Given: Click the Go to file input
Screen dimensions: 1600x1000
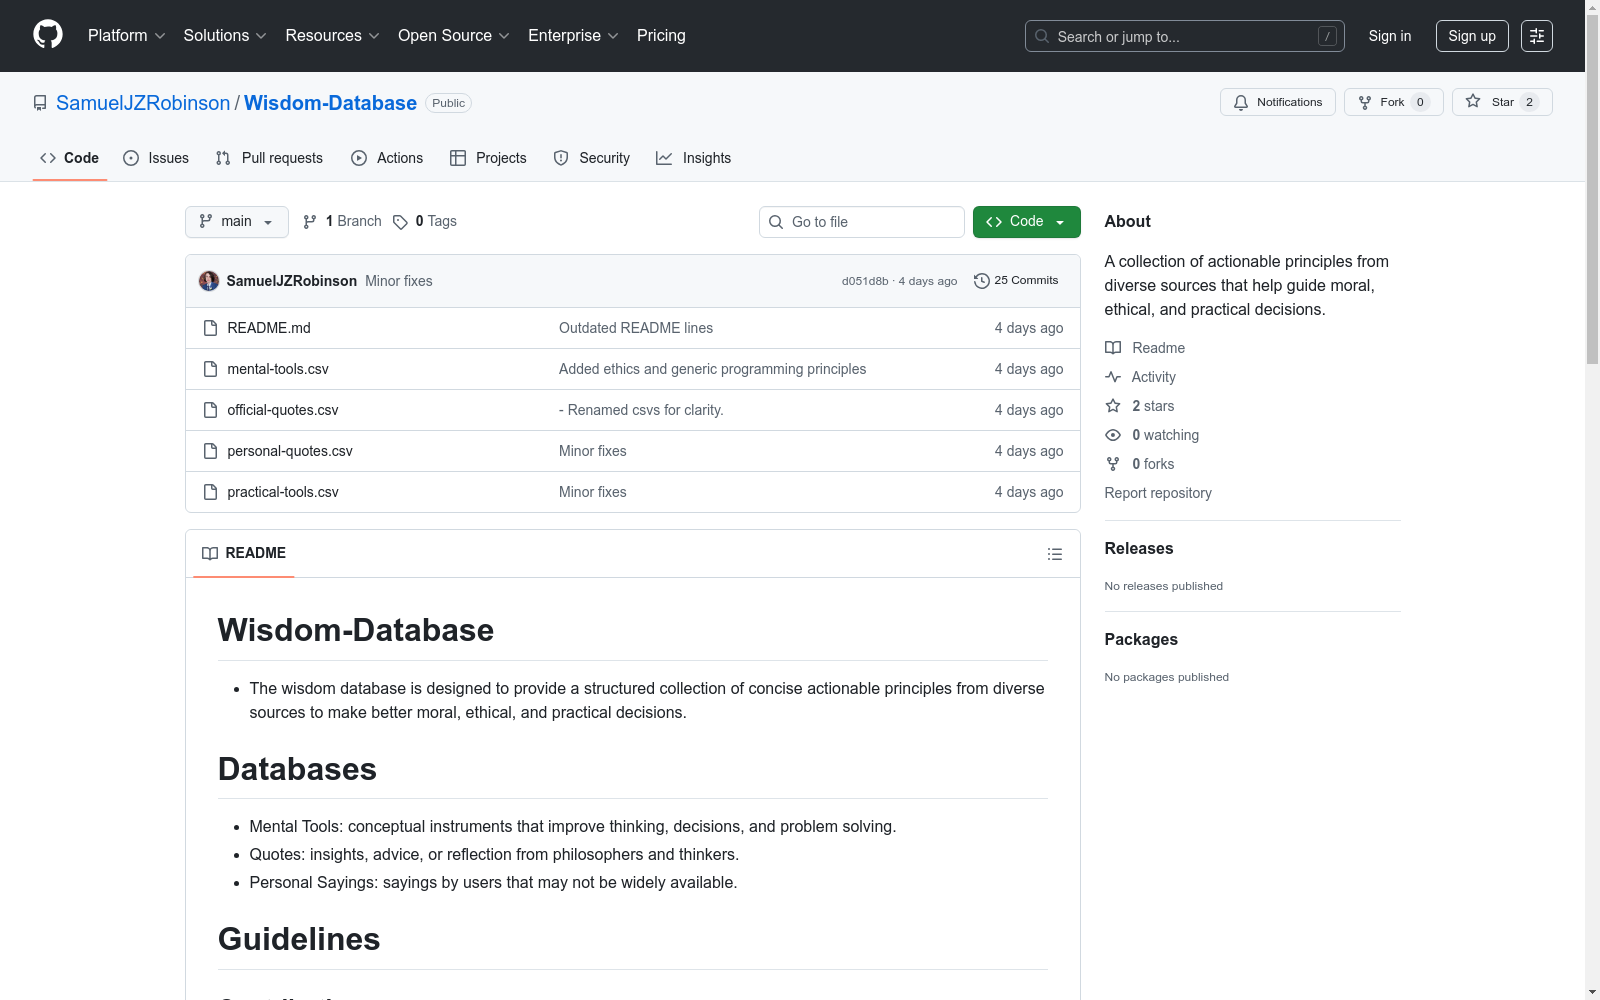Looking at the screenshot, I should pos(862,222).
